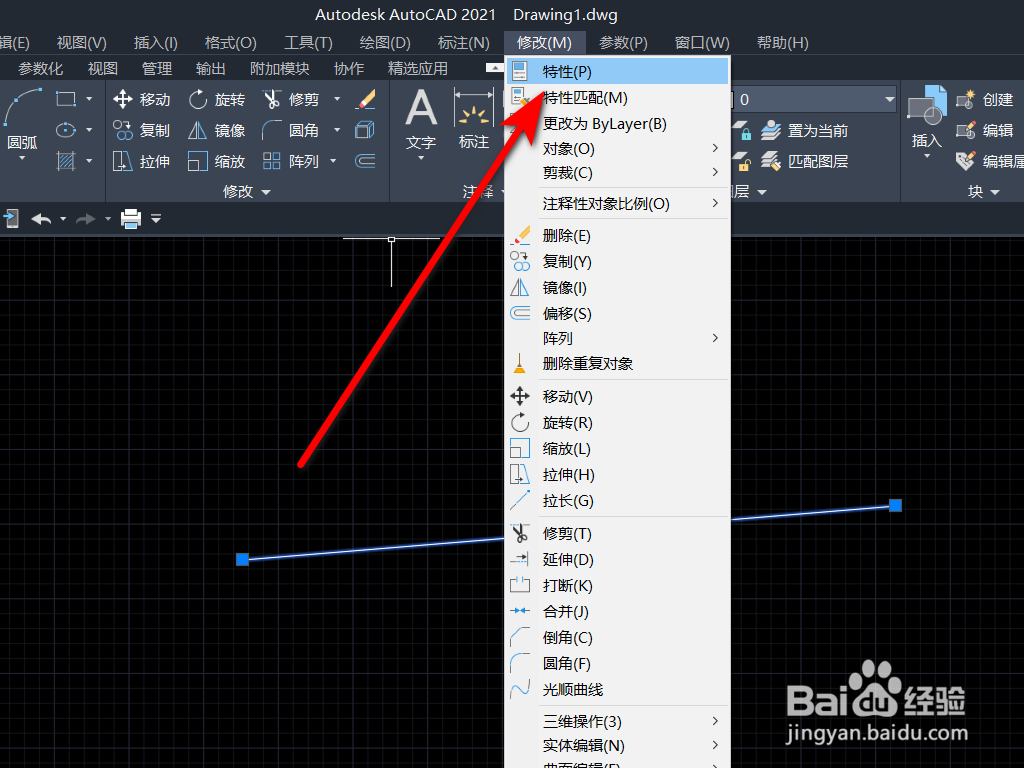Click the Ellipse draw tool icon

click(65, 130)
